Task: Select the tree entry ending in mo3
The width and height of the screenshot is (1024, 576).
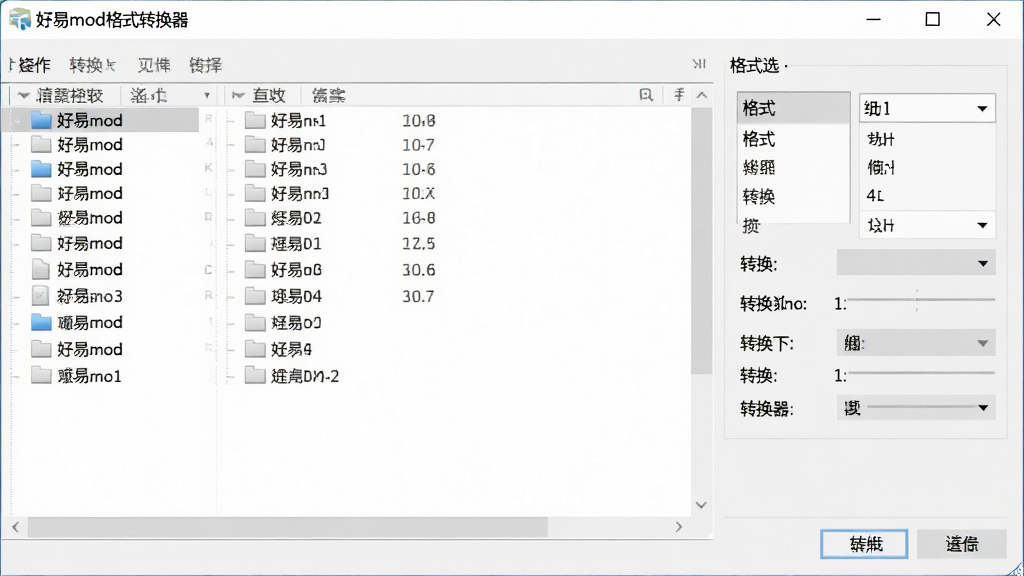Action: coord(89,296)
